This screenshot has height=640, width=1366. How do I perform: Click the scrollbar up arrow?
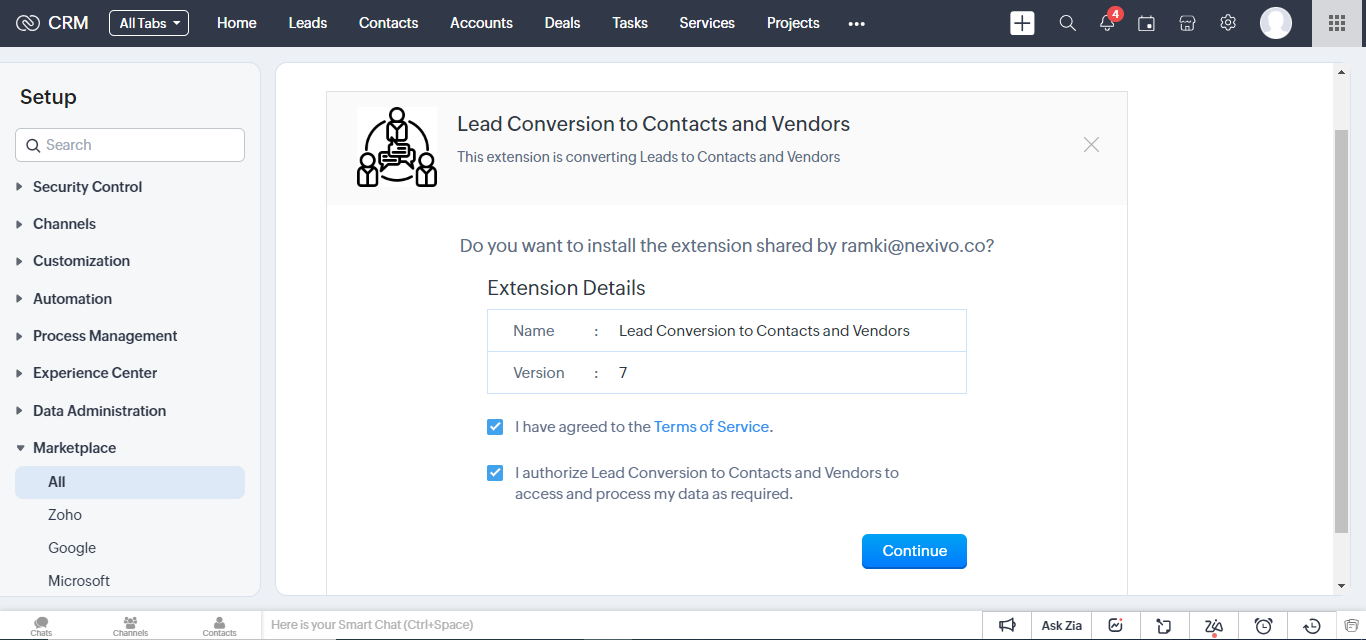[1341, 71]
